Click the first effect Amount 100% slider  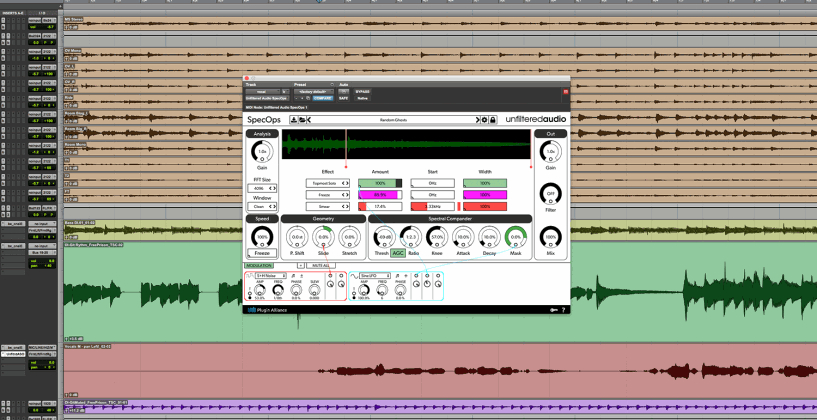[380, 183]
